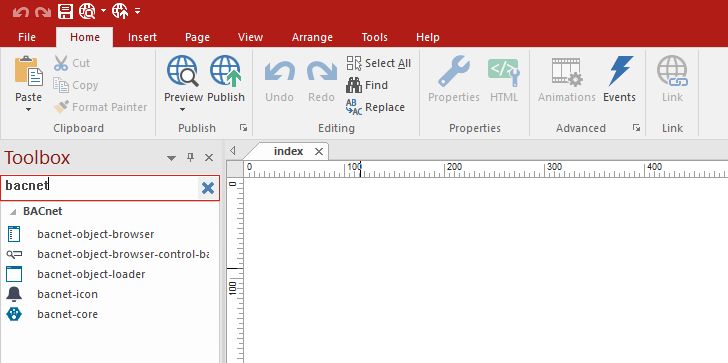The height and width of the screenshot is (363, 728).
Task: Click the Format Painter brush icon
Action: pos(61,107)
